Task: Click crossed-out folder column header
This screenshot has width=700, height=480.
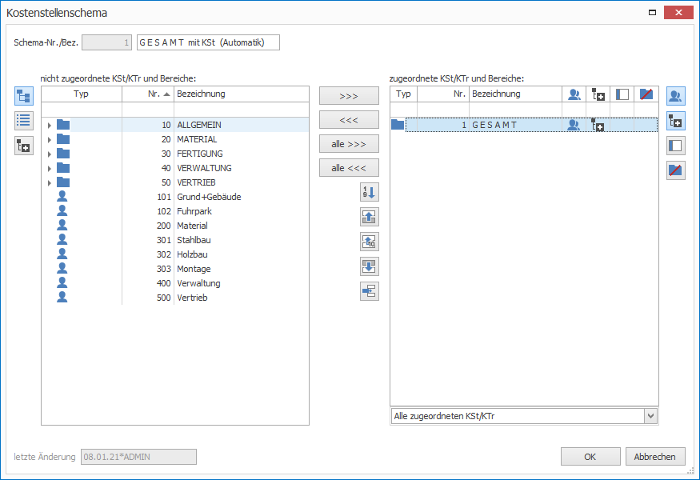Action: 646,94
